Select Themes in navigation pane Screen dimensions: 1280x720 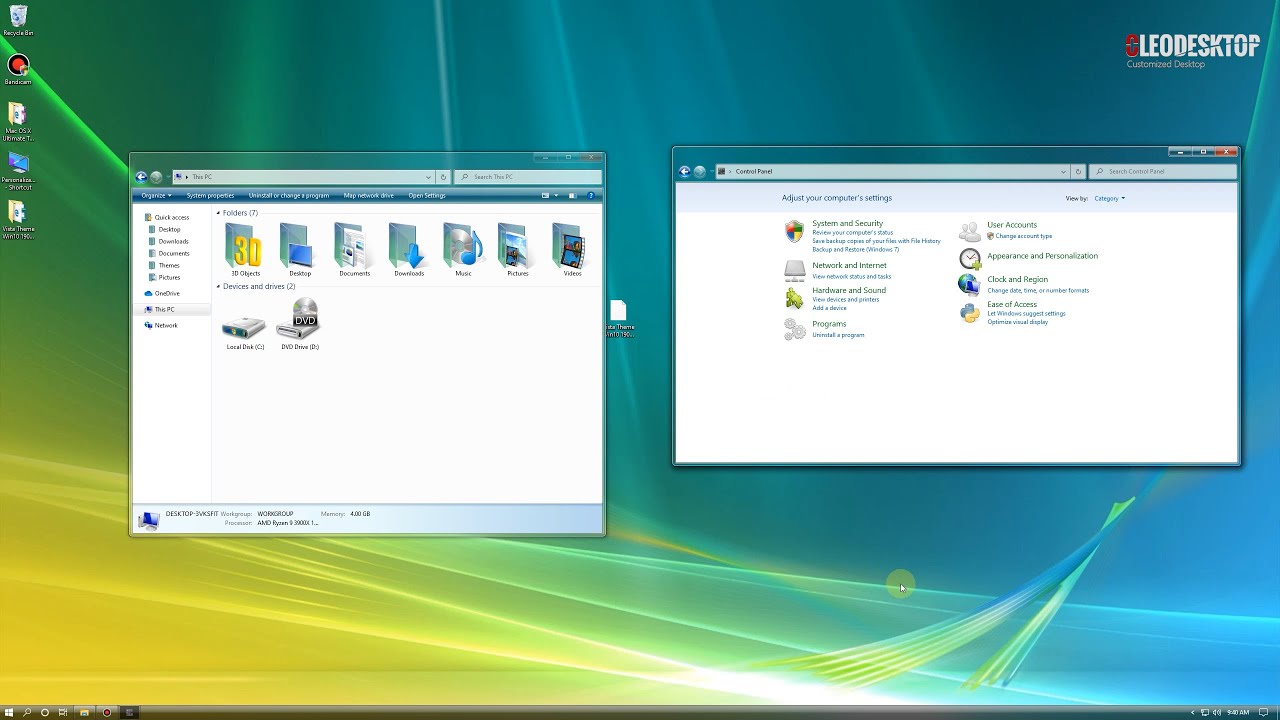tap(164, 265)
